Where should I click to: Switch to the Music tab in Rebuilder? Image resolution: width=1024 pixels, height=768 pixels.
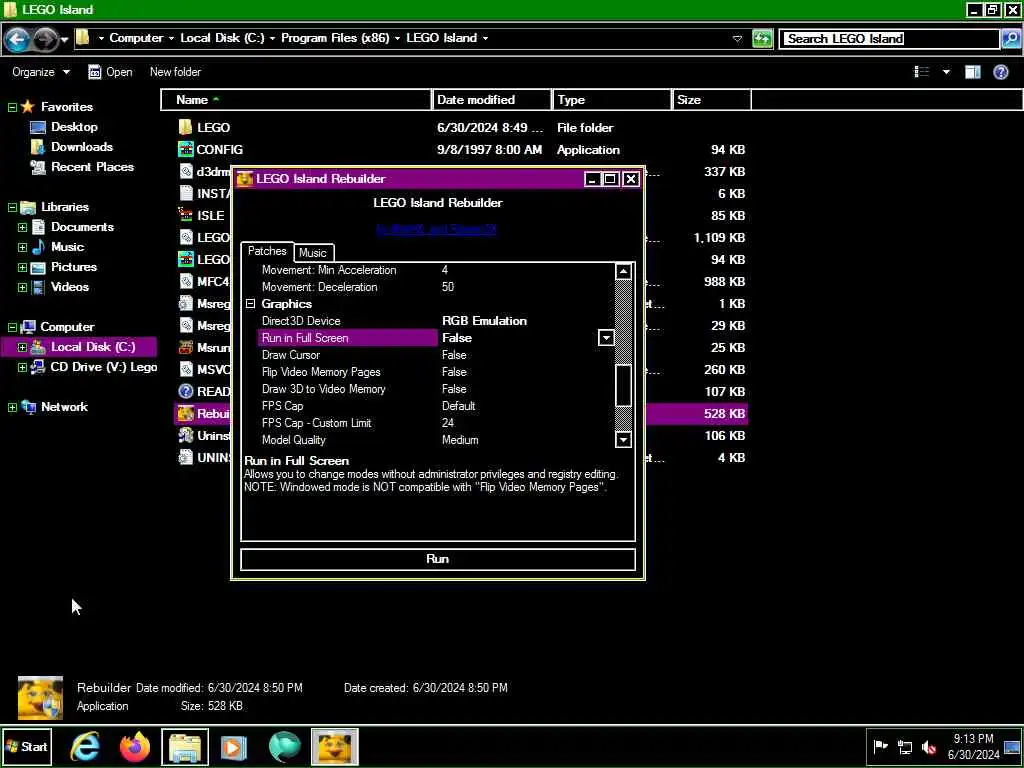(x=313, y=253)
